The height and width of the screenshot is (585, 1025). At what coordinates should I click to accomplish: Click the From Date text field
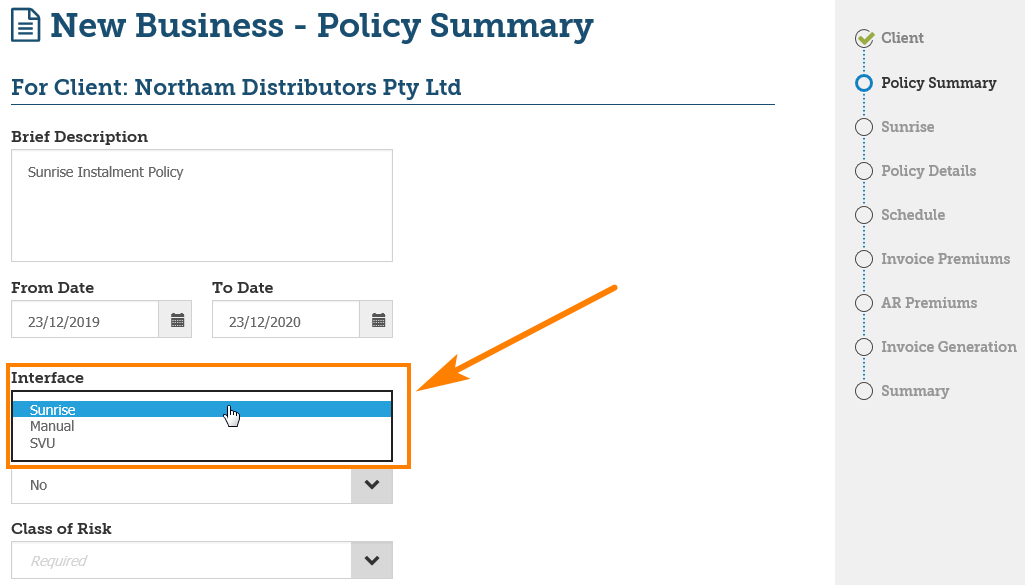click(85, 321)
